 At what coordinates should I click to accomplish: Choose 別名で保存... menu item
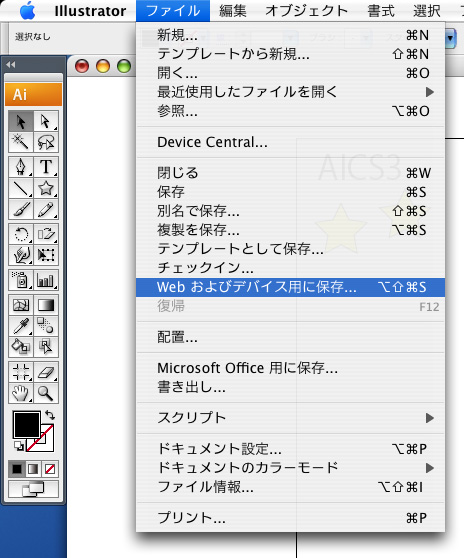[290, 211]
